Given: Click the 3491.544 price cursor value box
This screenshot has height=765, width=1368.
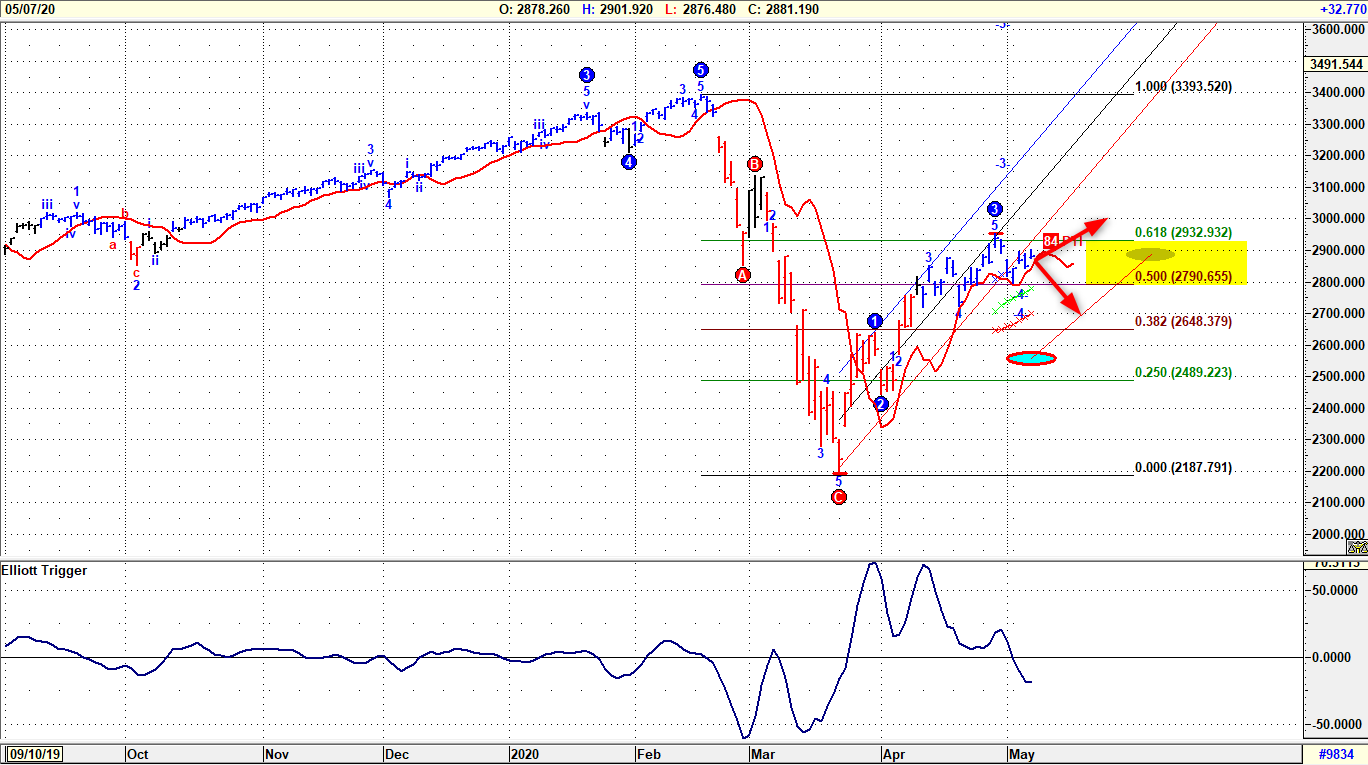Looking at the screenshot, I should click(x=1335, y=65).
